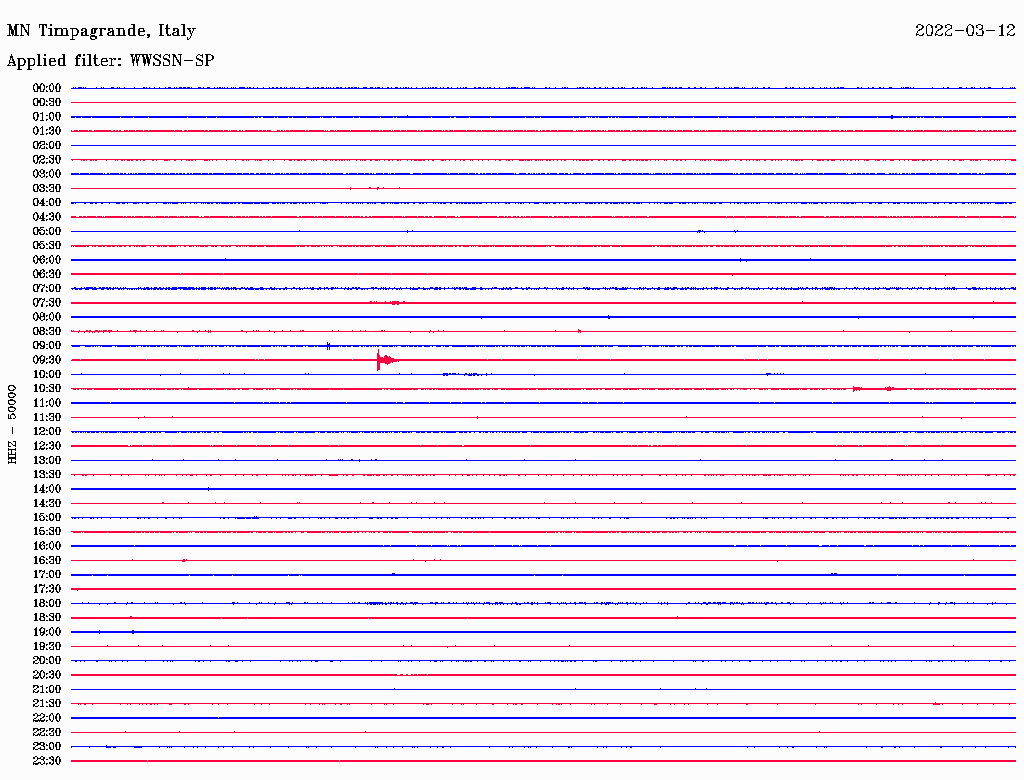This screenshot has width=1024, height=780.
Task: Select the 01:30 time label
Action: click(47, 131)
